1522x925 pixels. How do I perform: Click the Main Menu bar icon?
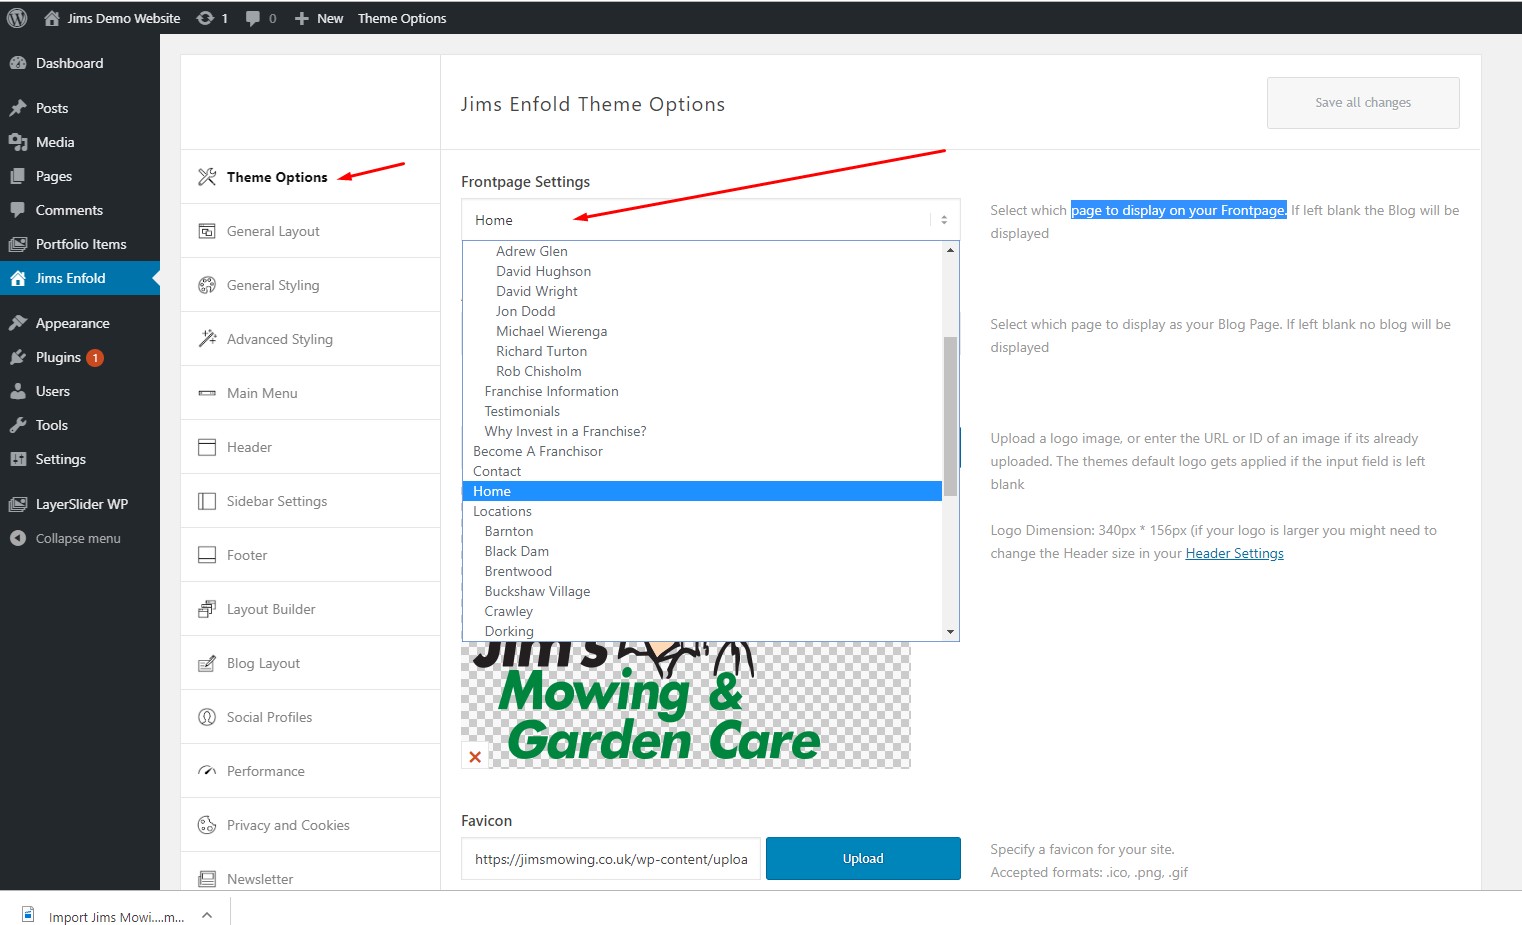(x=207, y=393)
